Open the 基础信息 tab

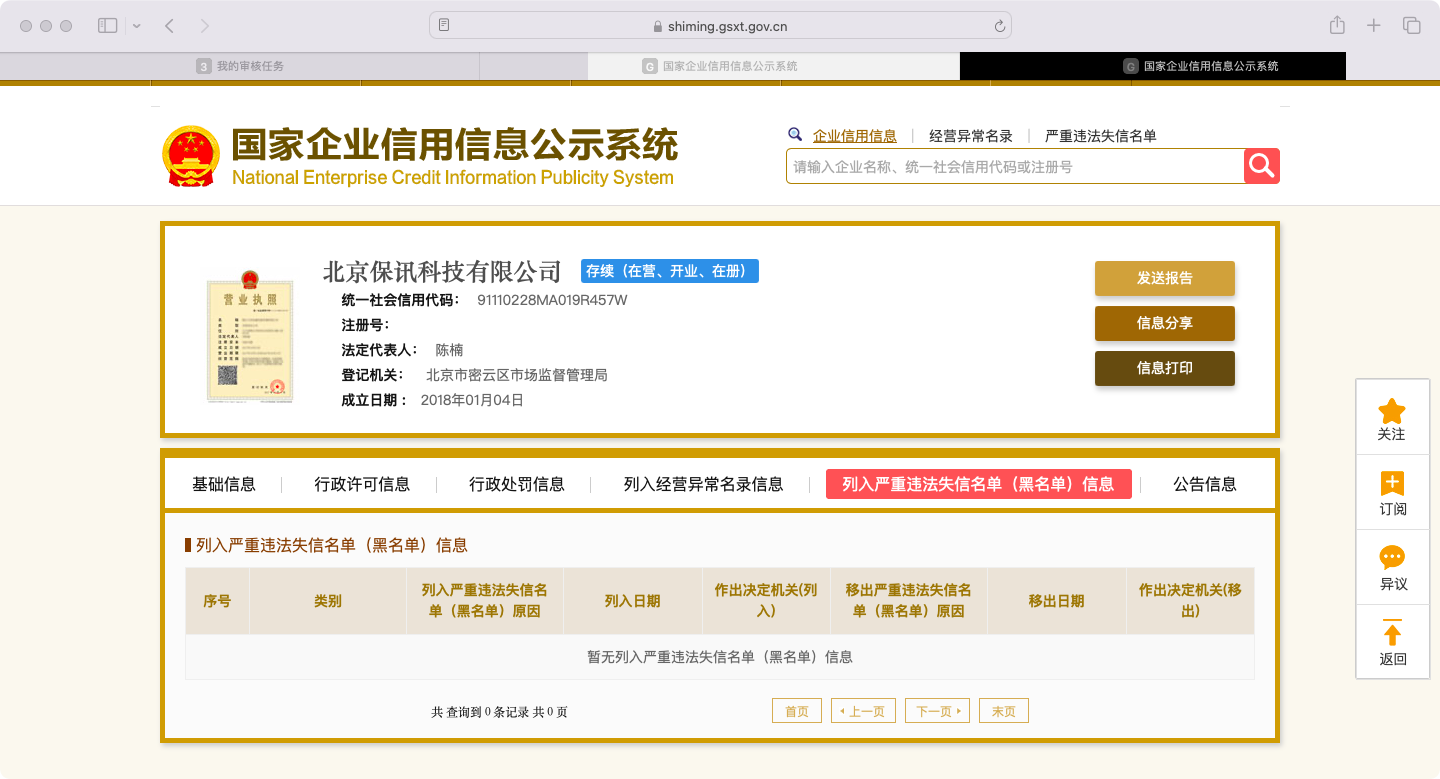(x=224, y=484)
